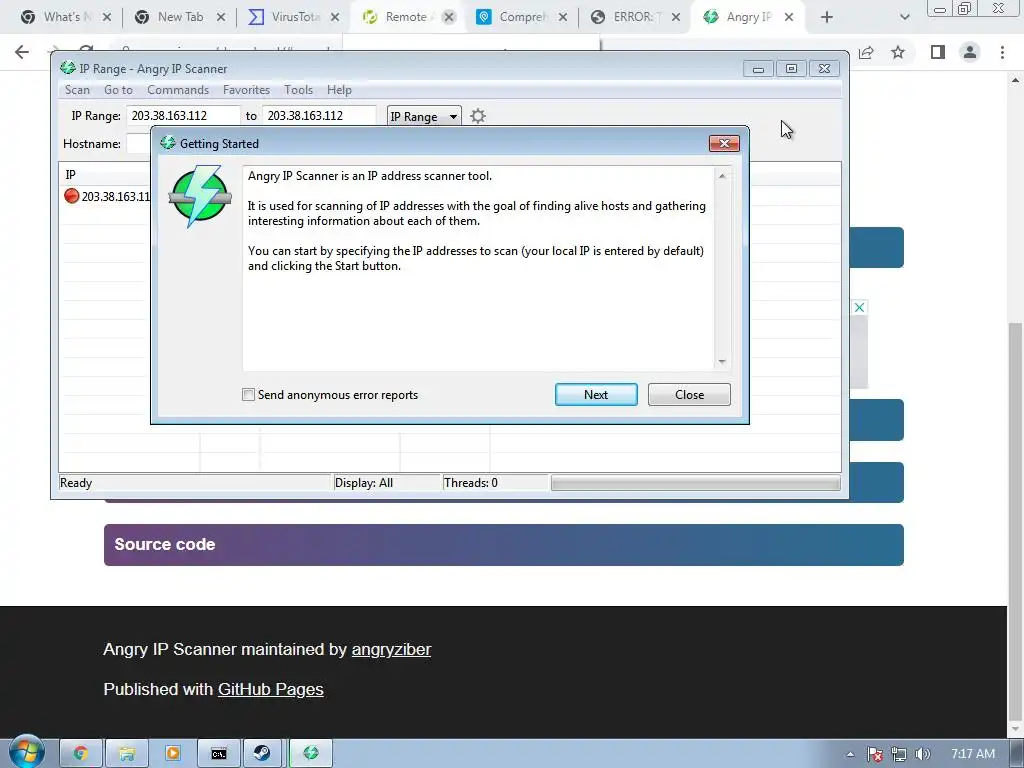Close the Getting Started dialog with the red X
Image resolution: width=1024 pixels, height=768 pixels.
tap(724, 144)
